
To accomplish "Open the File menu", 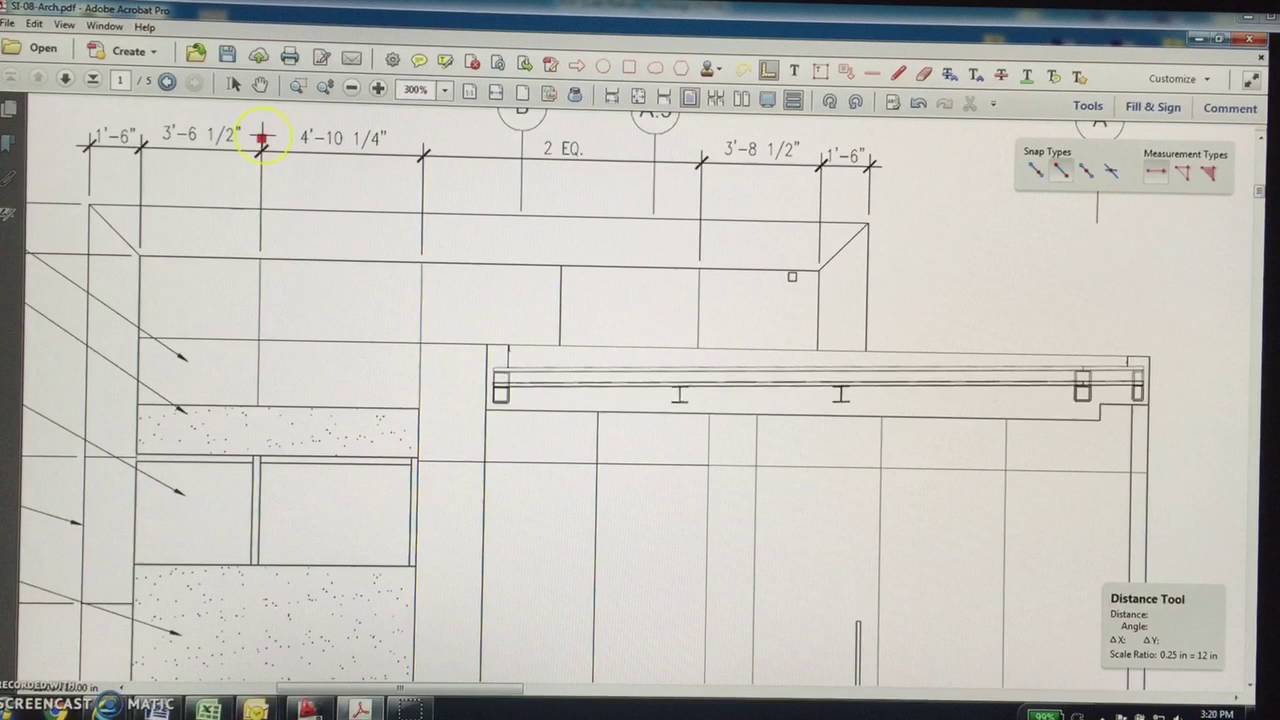I will pos(7,22).
